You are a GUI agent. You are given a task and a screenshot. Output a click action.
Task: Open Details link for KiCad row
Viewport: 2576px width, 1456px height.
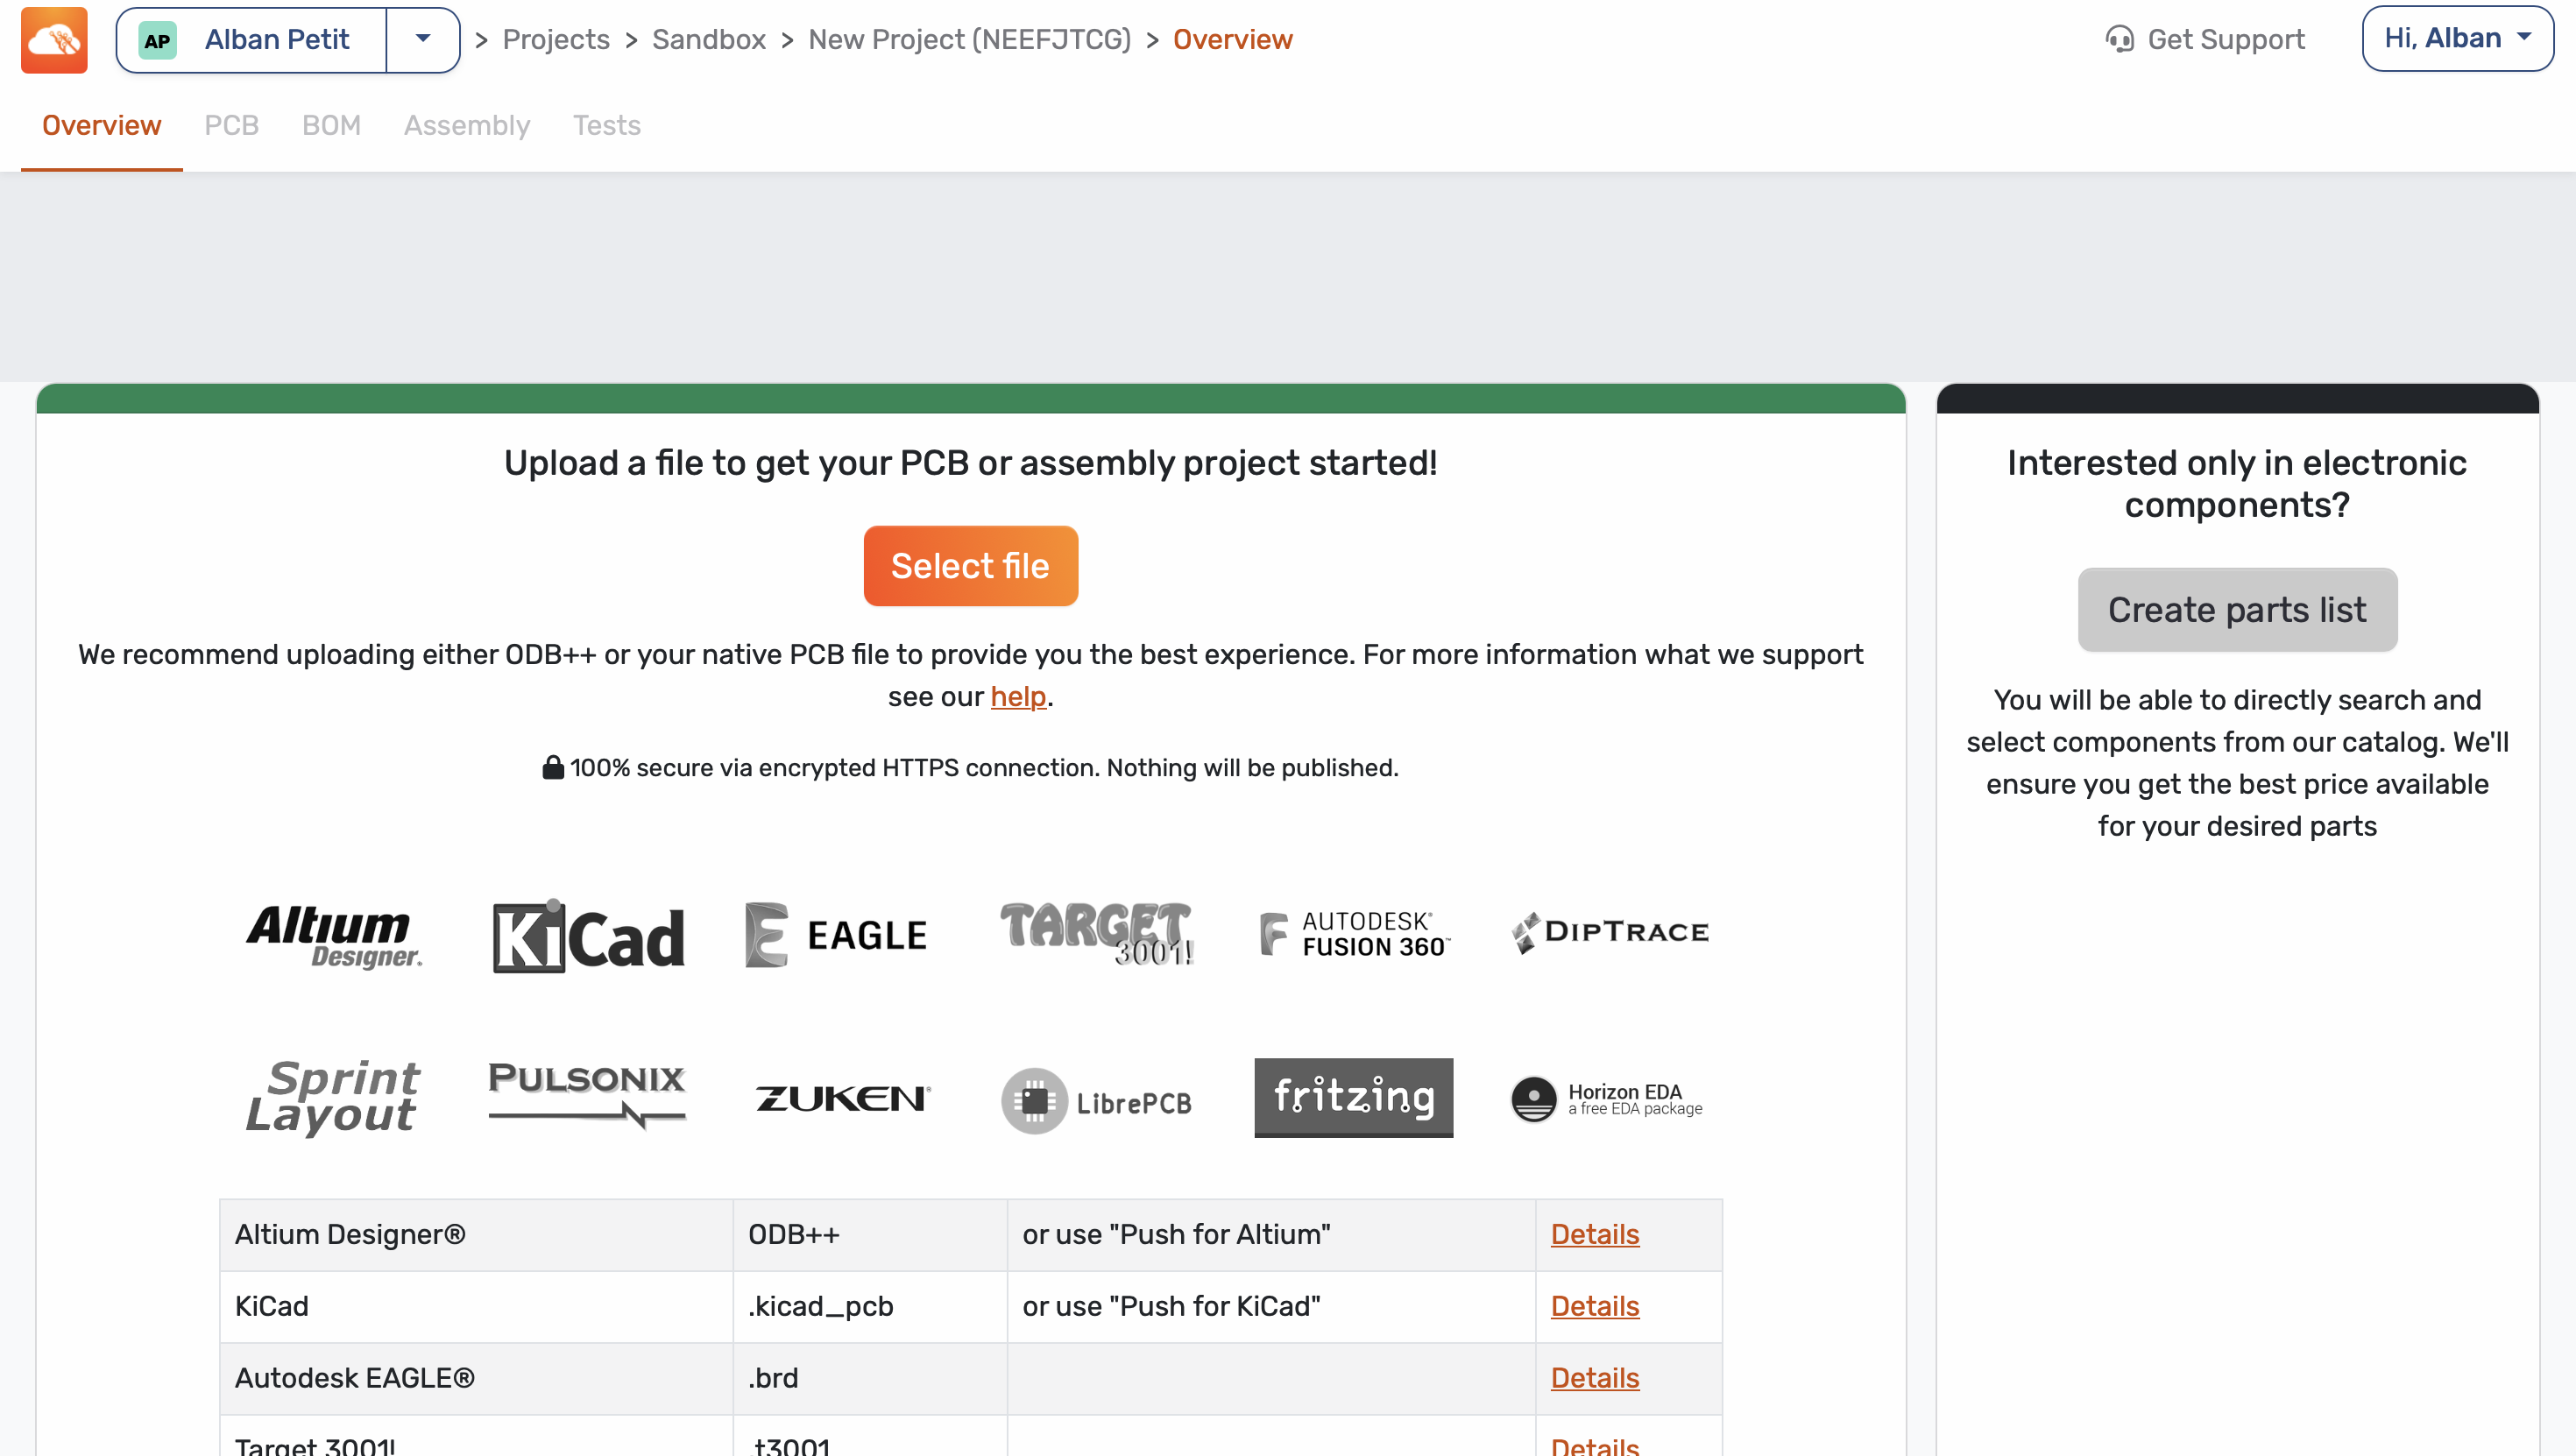[x=1594, y=1306]
